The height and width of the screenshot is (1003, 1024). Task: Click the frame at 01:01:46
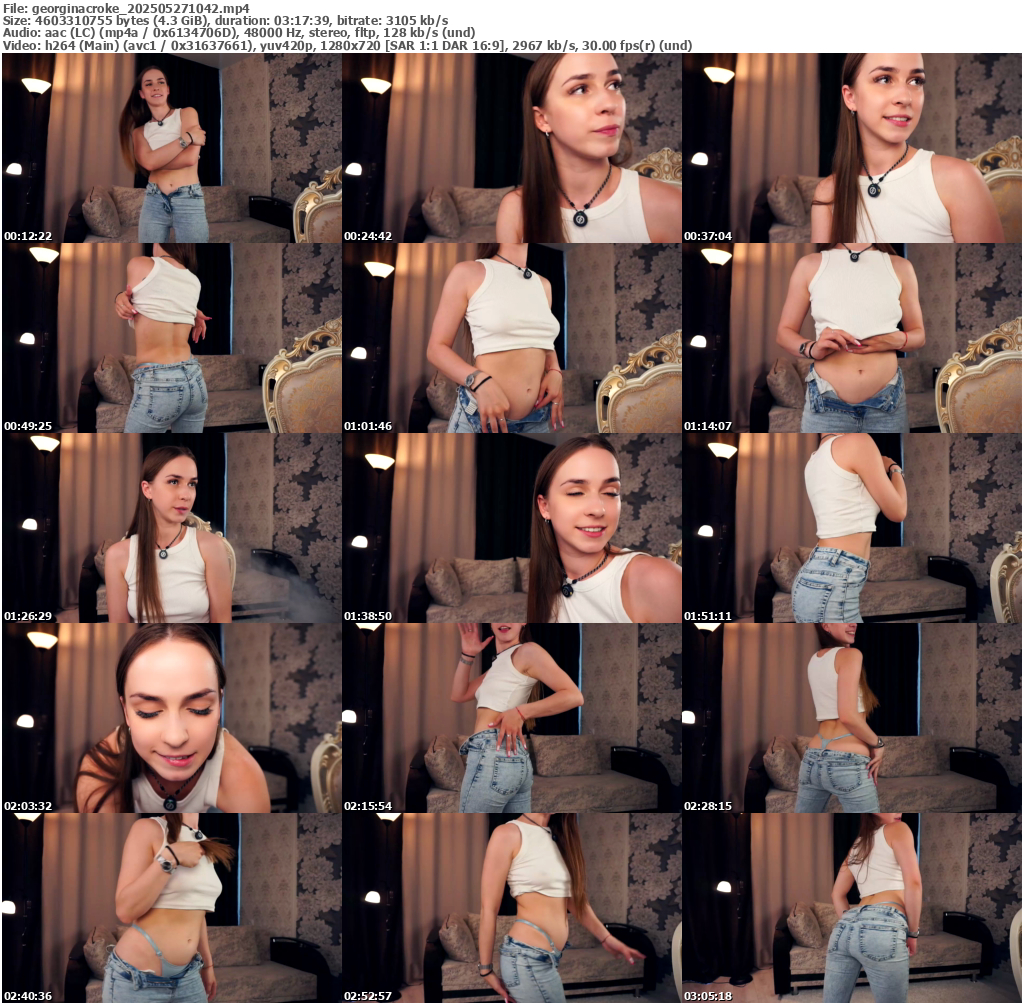click(511, 338)
